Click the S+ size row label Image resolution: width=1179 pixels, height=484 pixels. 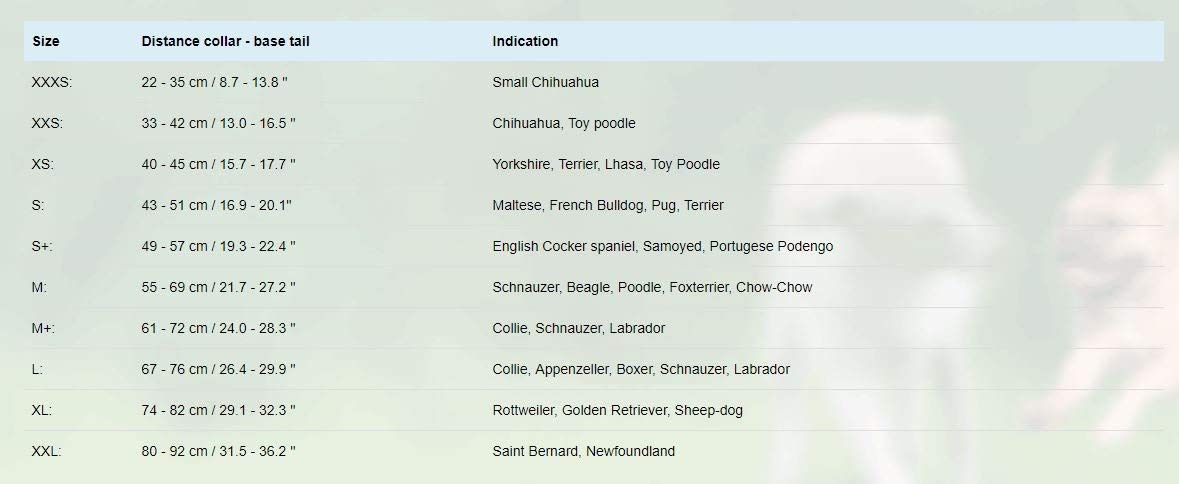coord(42,246)
